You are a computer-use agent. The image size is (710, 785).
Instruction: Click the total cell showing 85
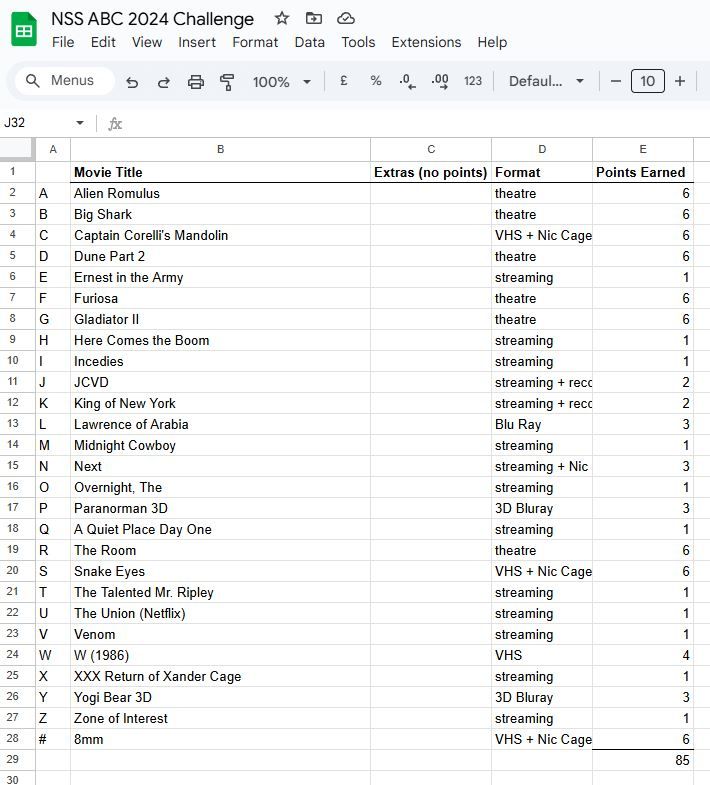pos(643,760)
